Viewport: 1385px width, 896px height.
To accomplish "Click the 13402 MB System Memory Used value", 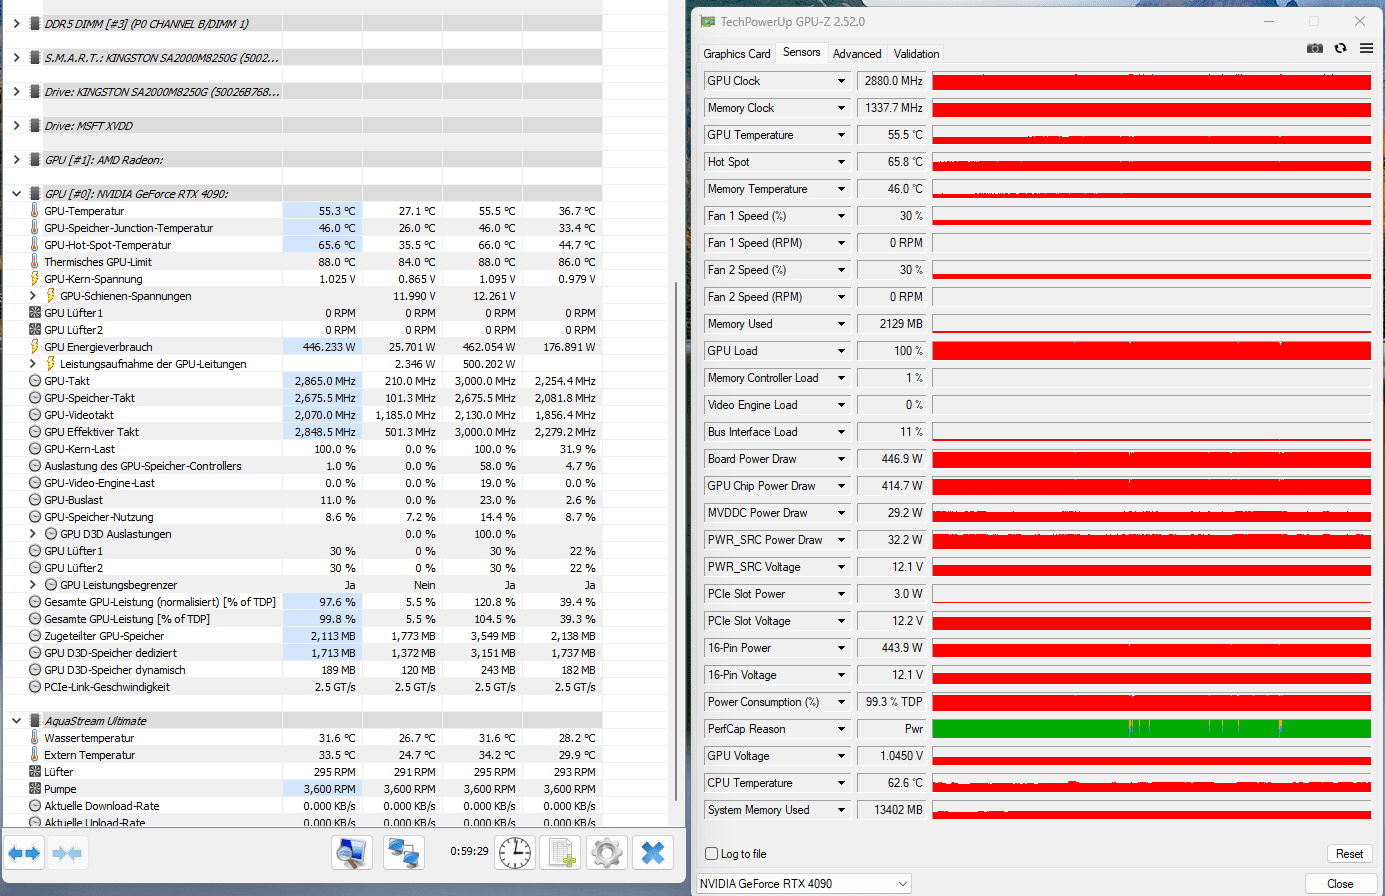I will [893, 810].
